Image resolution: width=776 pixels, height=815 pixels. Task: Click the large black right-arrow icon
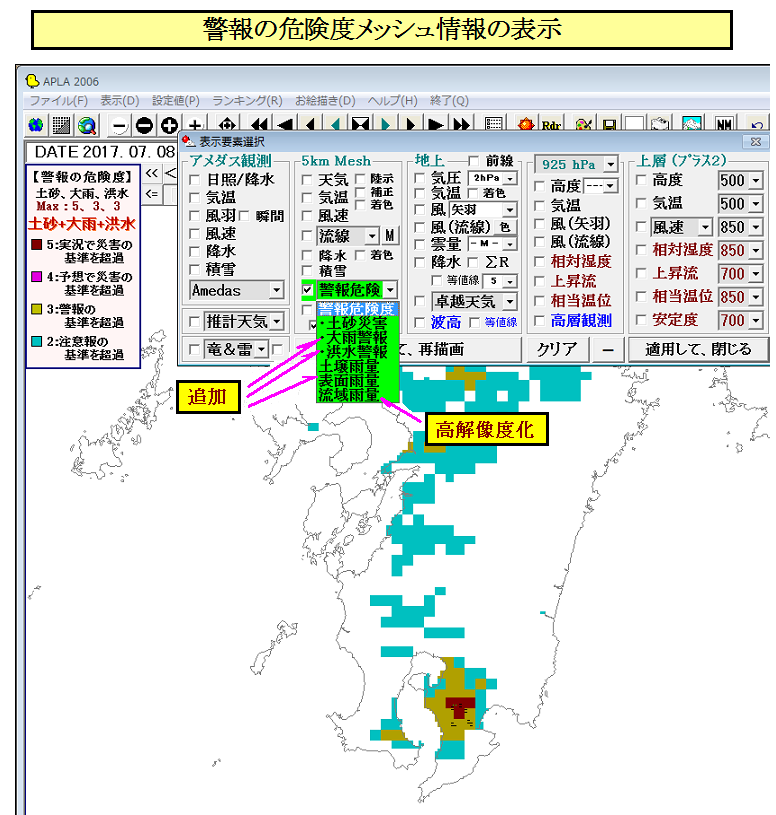pos(436,125)
